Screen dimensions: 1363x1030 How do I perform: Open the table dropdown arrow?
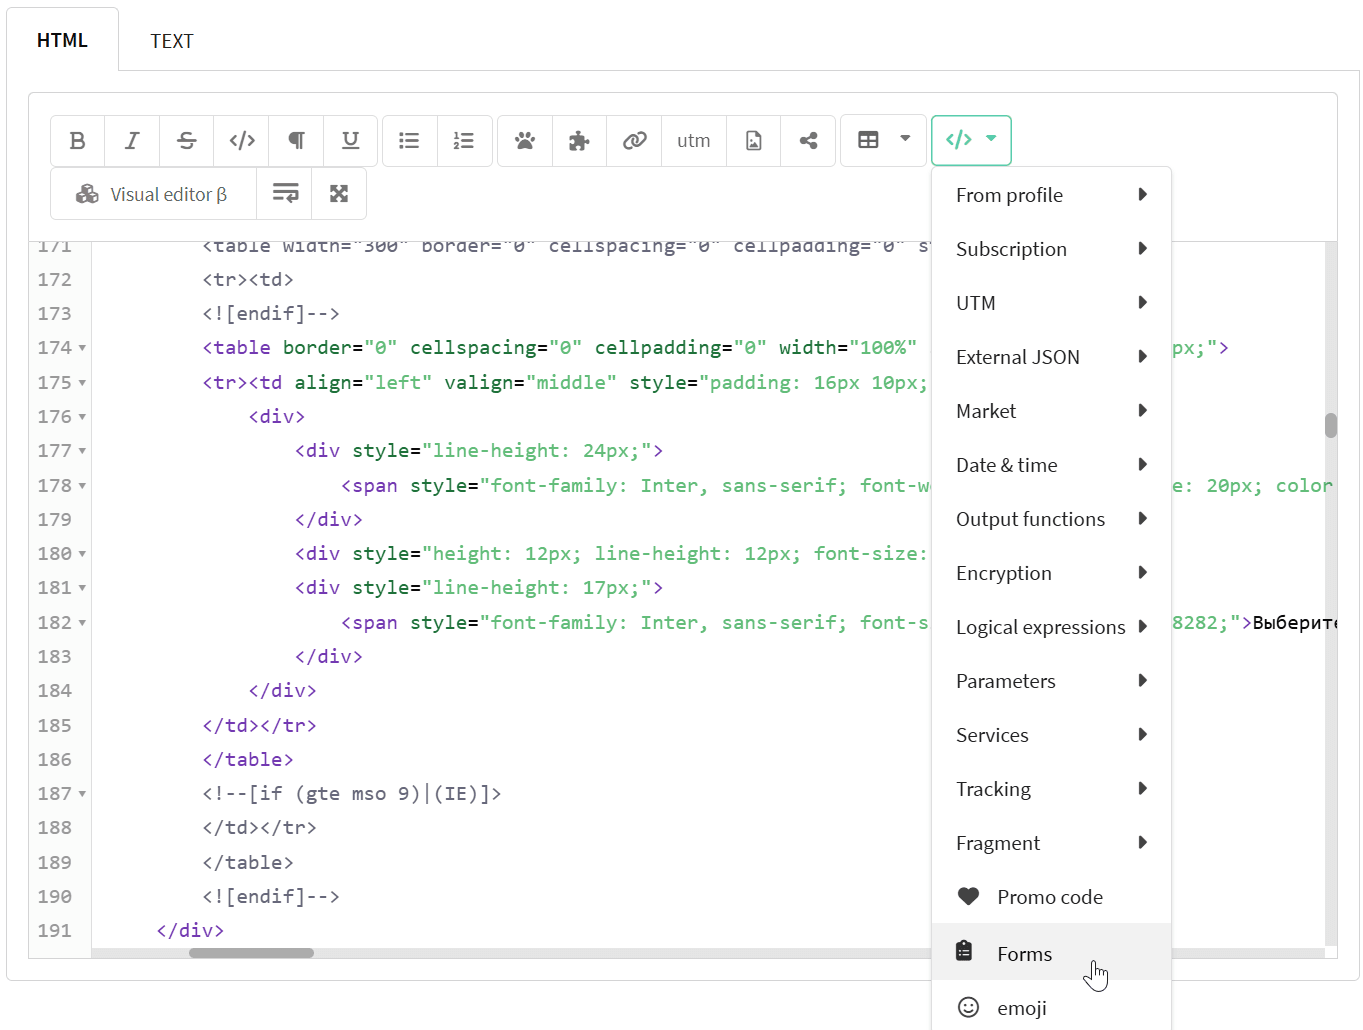click(x=905, y=139)
